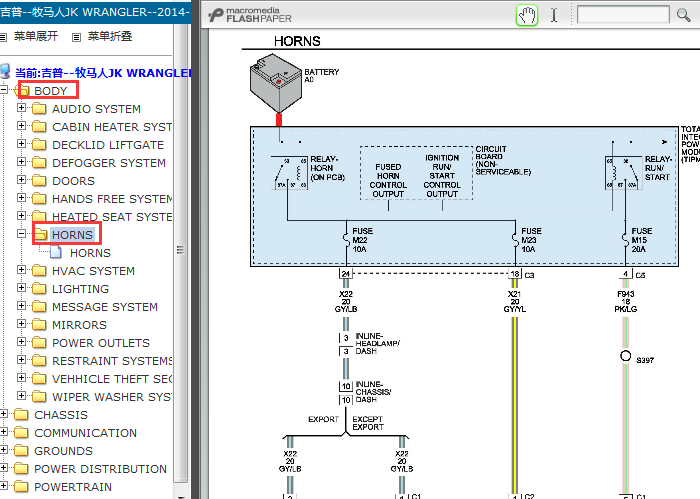Viewport: 700px width, 499px height.
Task: Click the Macromedia FlashPaper logo
Action: [250, 15]
